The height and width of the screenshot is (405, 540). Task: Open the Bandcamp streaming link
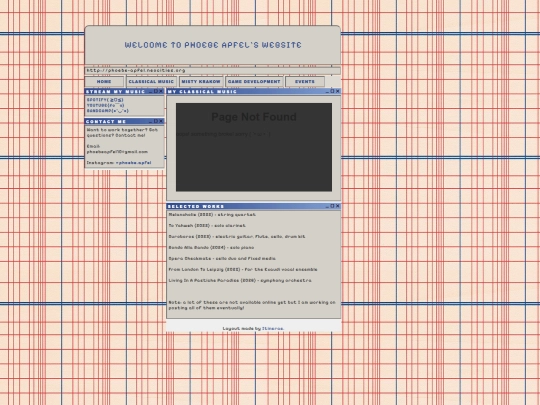tap(108, 111)
